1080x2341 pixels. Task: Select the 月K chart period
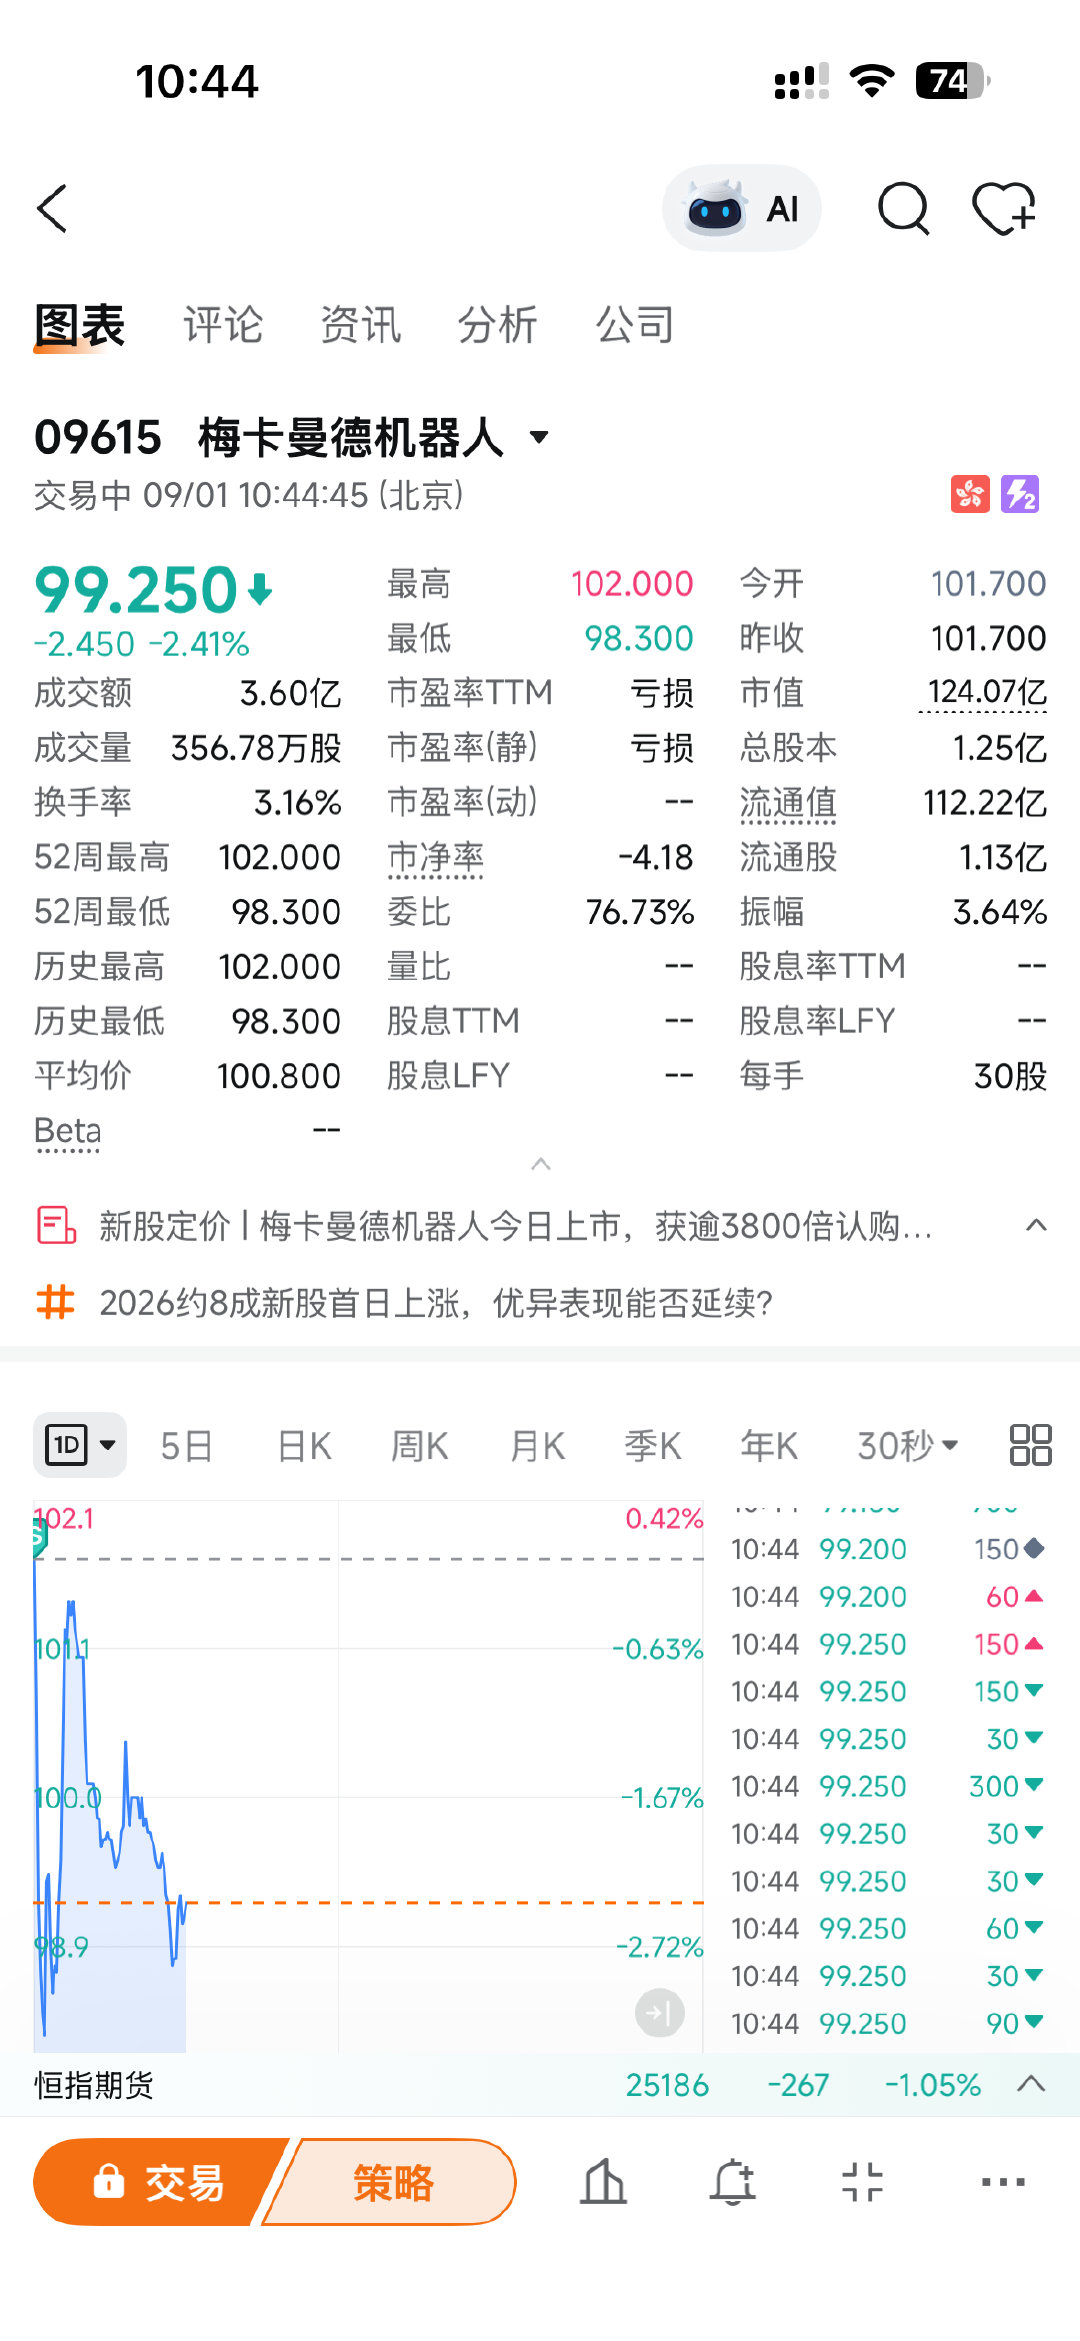click(537, 1446)
